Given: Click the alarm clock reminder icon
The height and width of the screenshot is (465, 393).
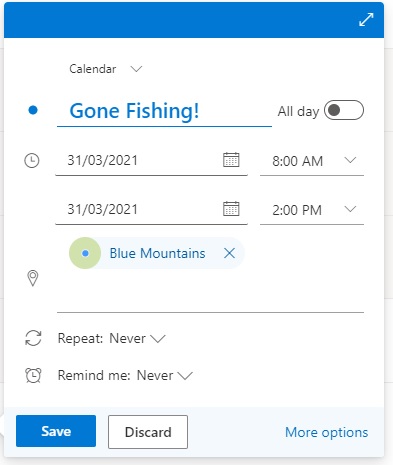Looking at the screenshot, I should [x=33, y=375].
